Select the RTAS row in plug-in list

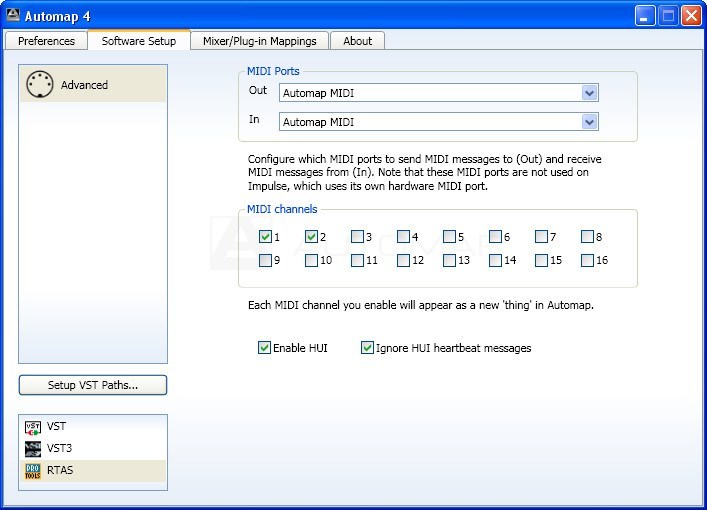[93, 471]
